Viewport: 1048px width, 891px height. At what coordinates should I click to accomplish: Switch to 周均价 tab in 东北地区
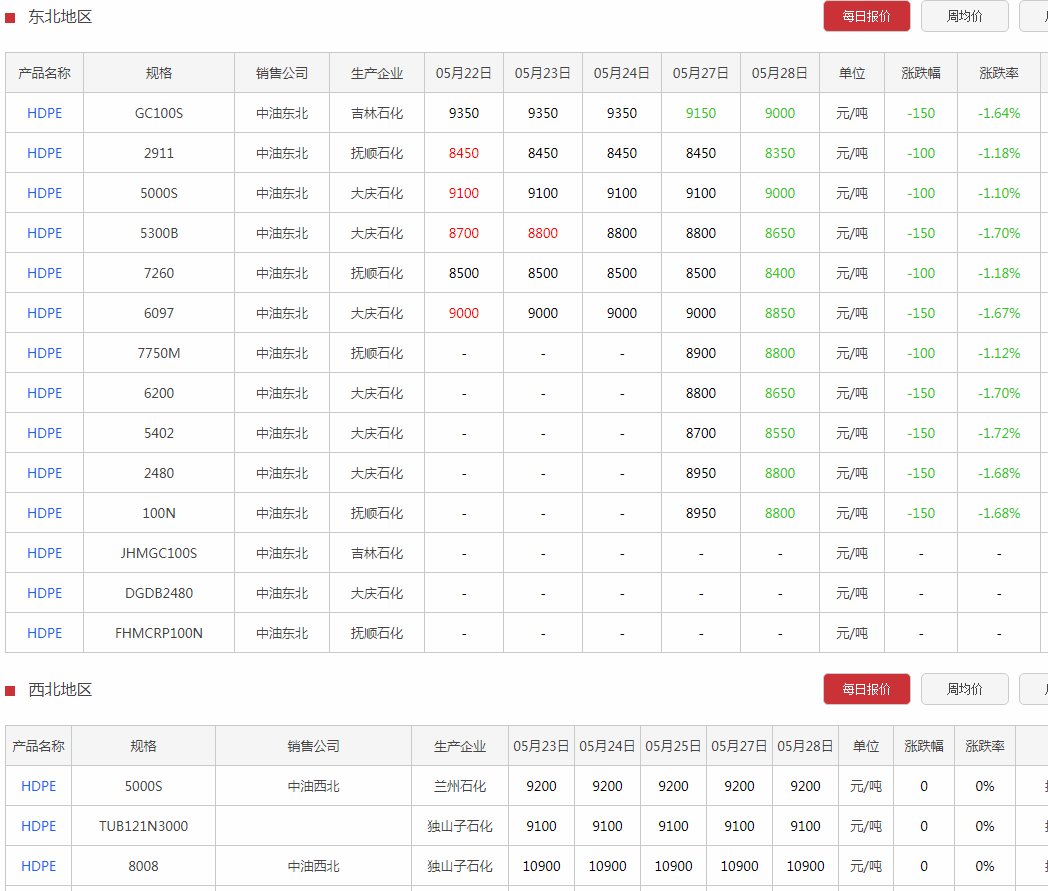tap(964, 16)
